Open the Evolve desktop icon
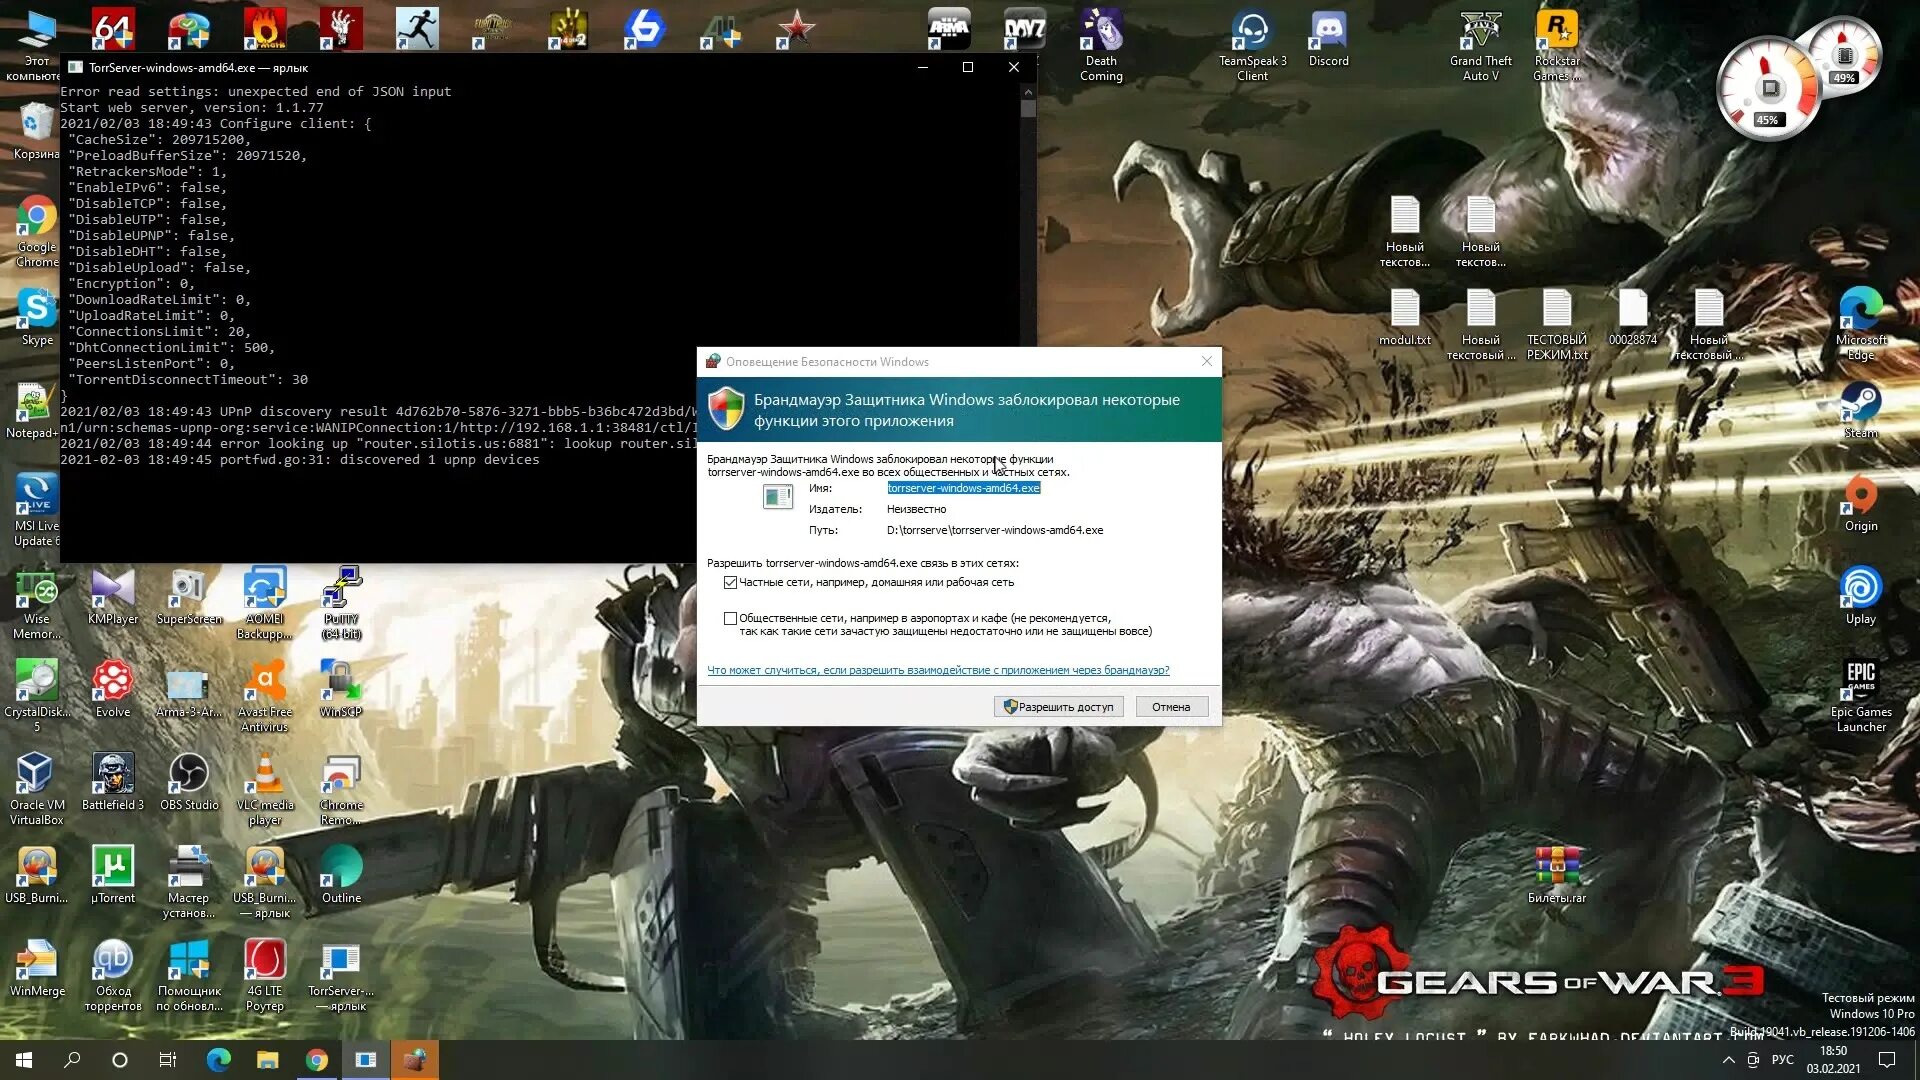Screen dimensions: 1920x1080 tap(113, 690)
